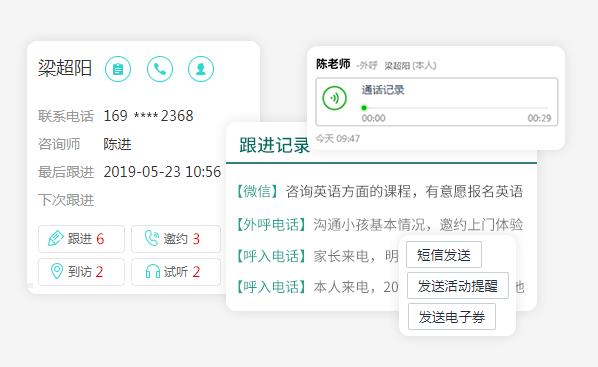Click the 跟进 6 button
This screenshot has width=598, height=367.
pyautogui.click(x=81, y=239)
